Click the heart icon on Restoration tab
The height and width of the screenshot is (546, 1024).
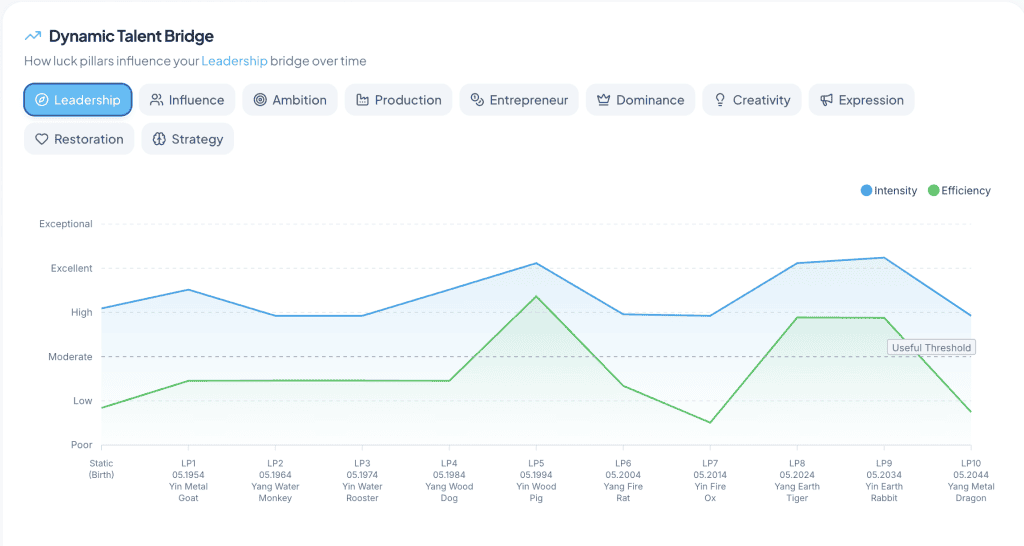(x=42, y=139)
